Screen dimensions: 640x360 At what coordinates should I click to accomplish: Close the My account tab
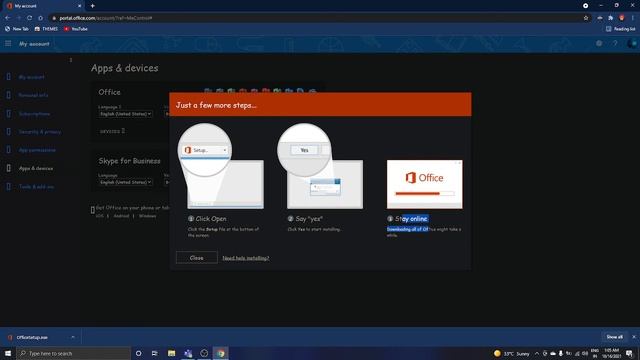point(80,6)
